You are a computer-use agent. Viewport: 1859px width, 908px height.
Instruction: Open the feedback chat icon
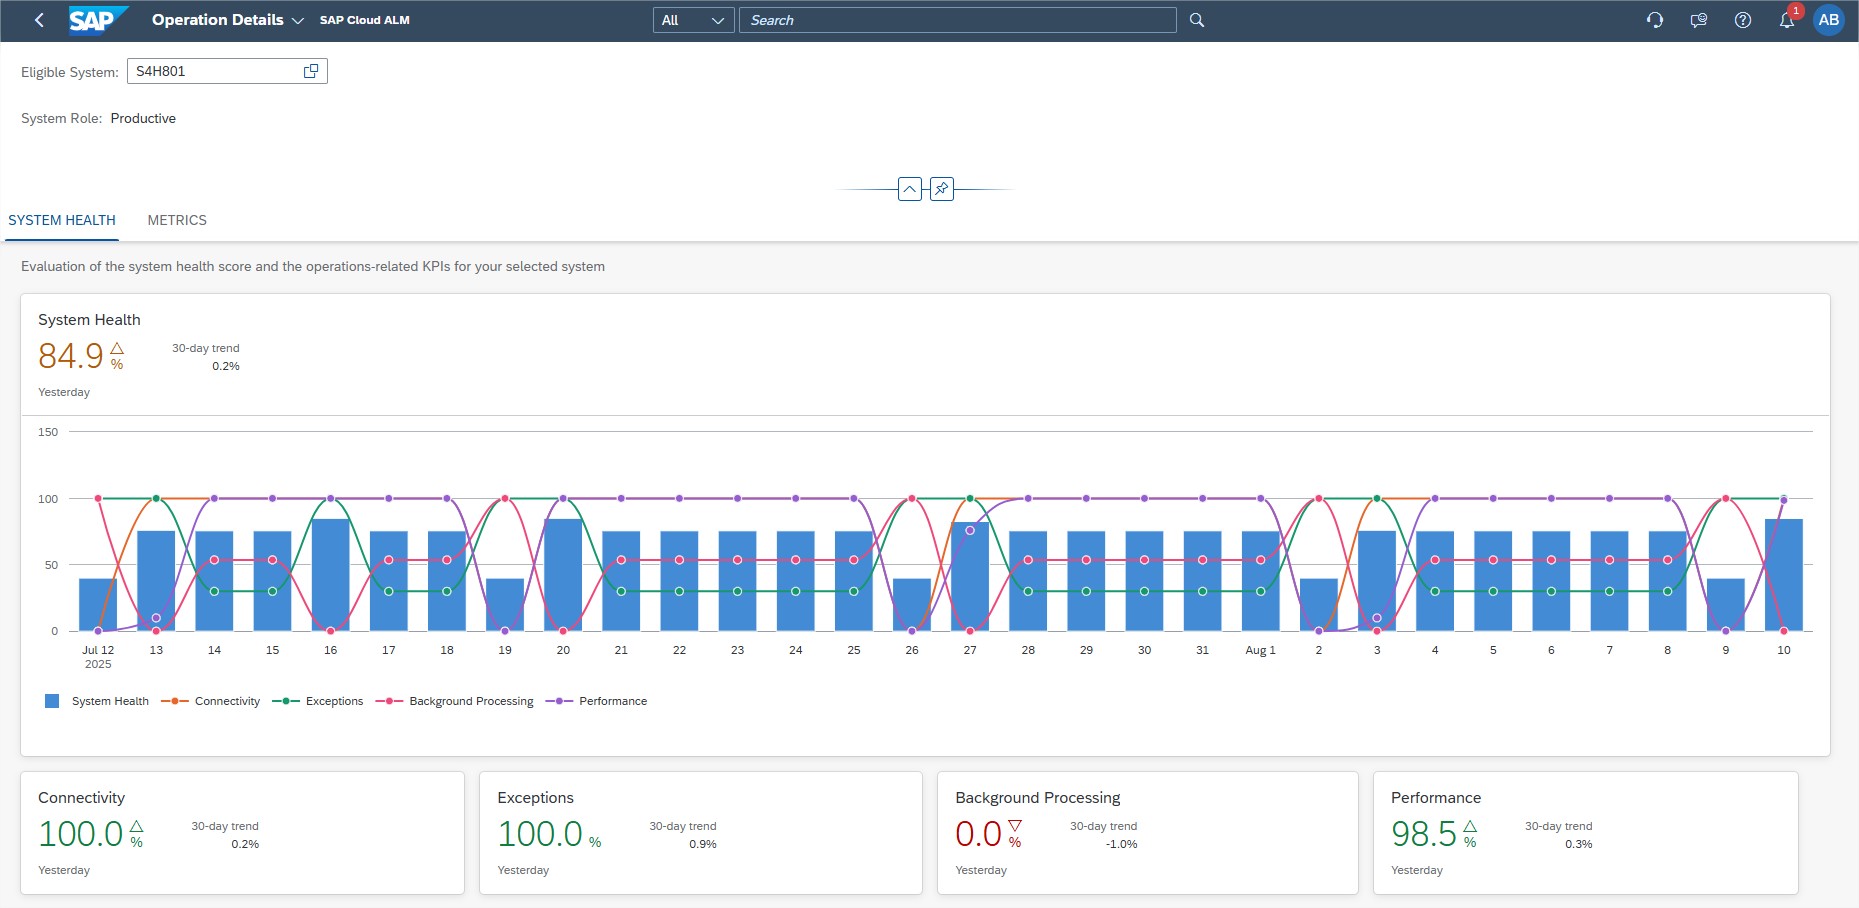(x=1699, y=20)
